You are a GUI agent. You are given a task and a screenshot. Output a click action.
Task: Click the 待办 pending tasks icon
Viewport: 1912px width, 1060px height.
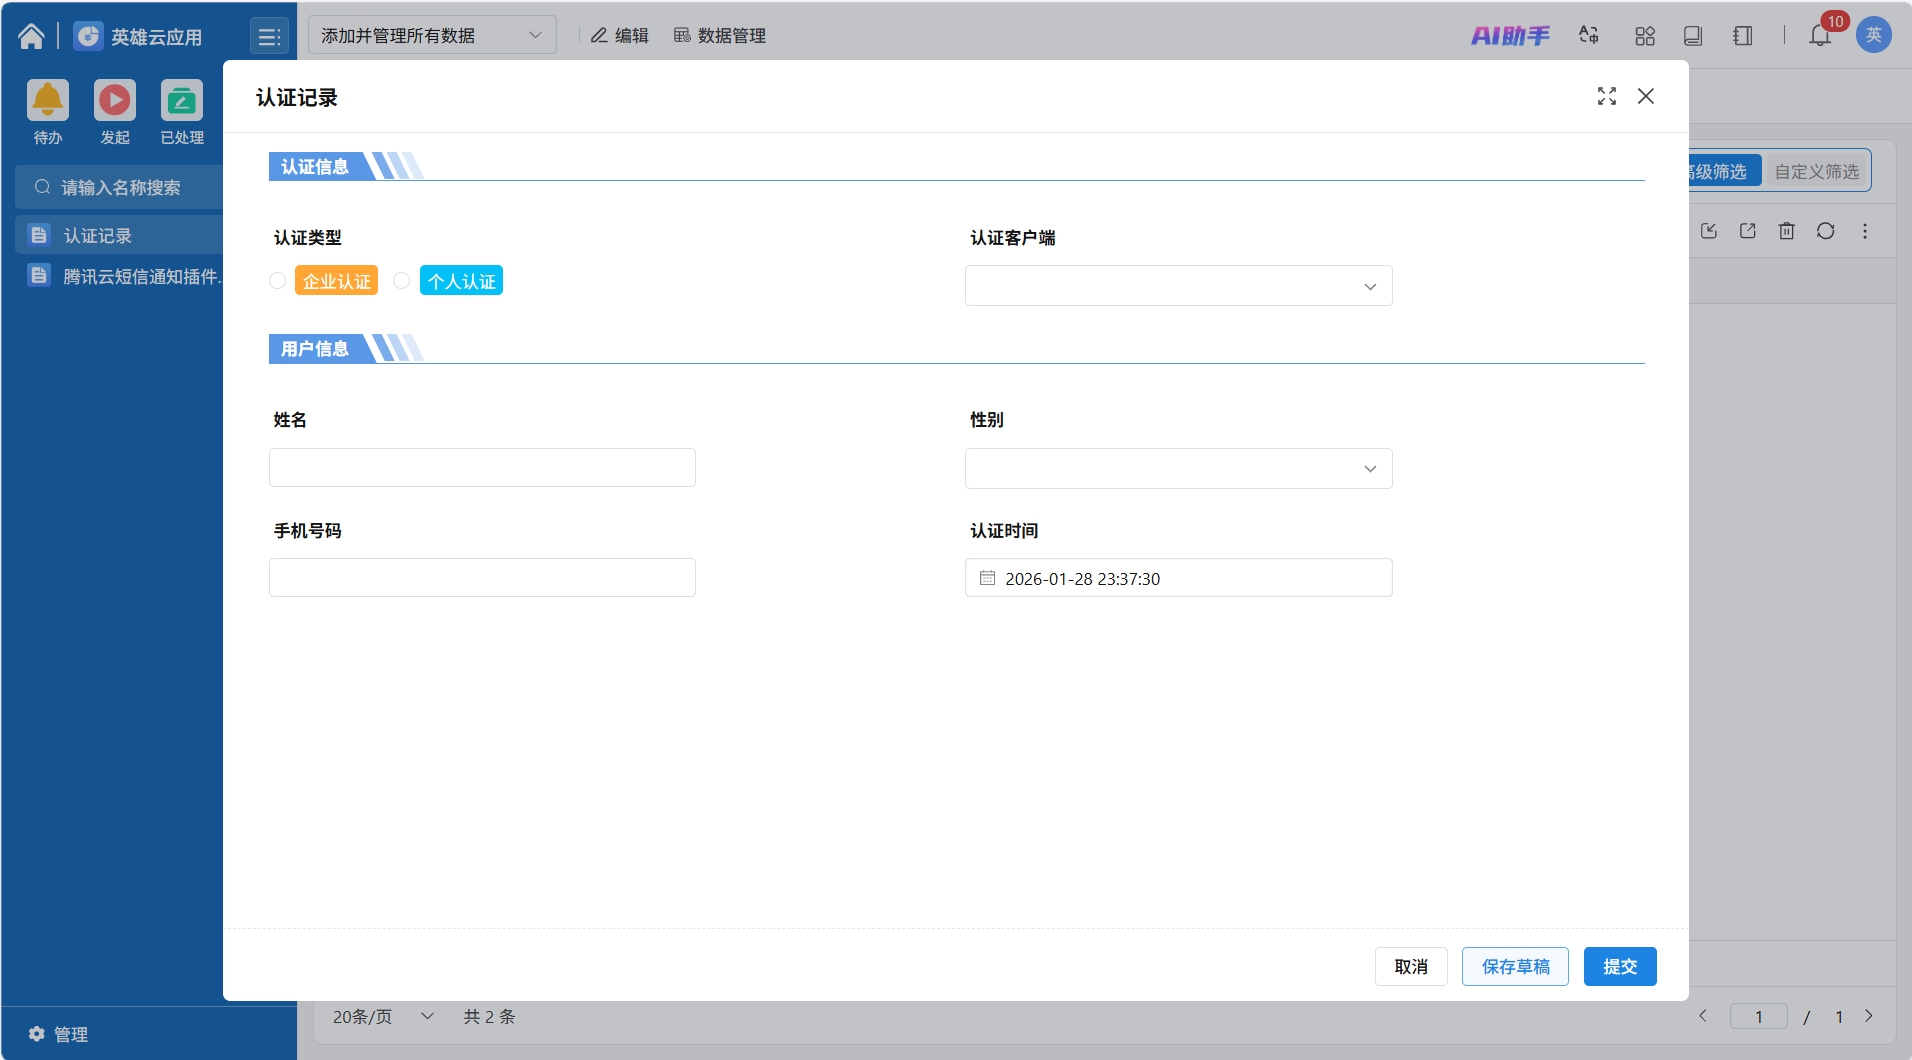pyautogui.click(x=48, y=101)
